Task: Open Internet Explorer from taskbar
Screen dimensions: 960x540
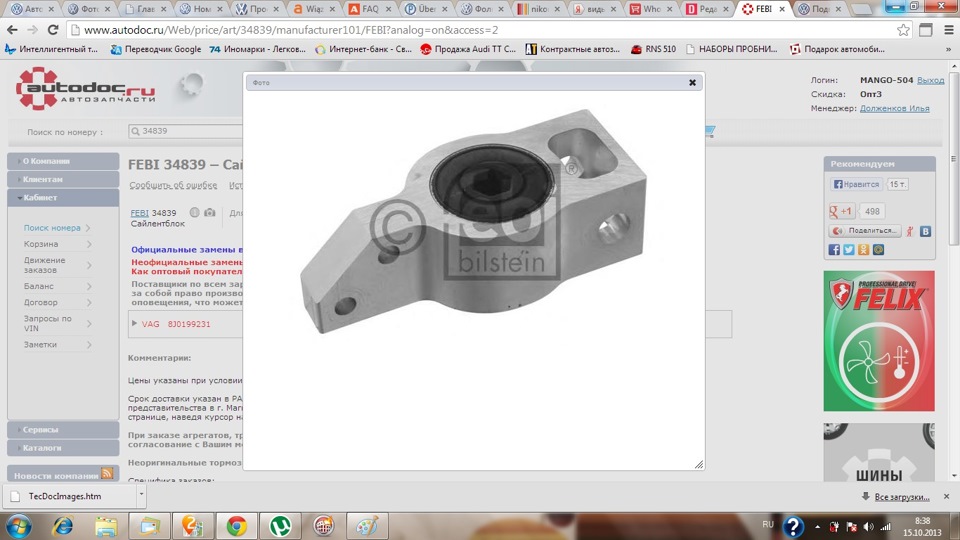Action: pos(62,526)
